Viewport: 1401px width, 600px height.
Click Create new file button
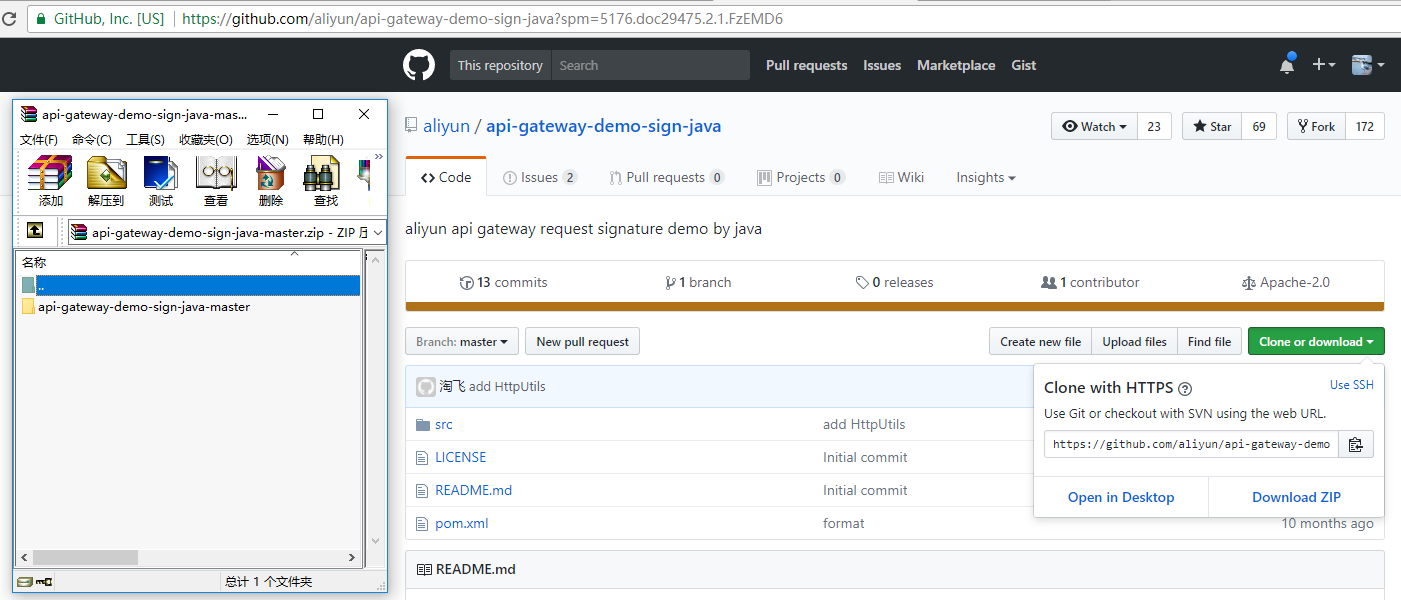pos(1040,341)
